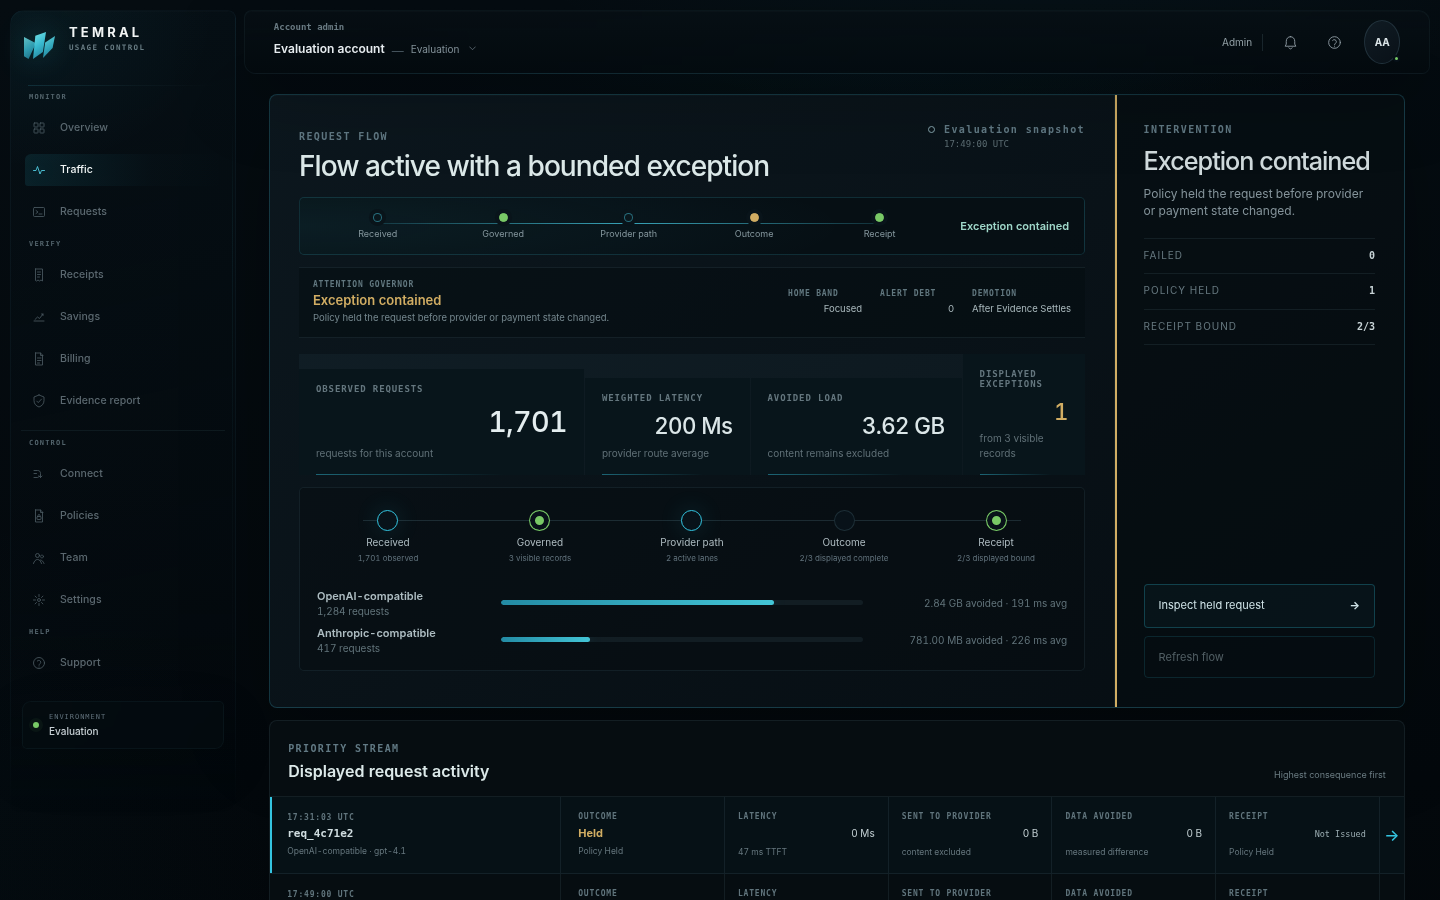Click the Observed requests 1,701 card
This screenshot has height=900, width=1440.
click(442, 422)
